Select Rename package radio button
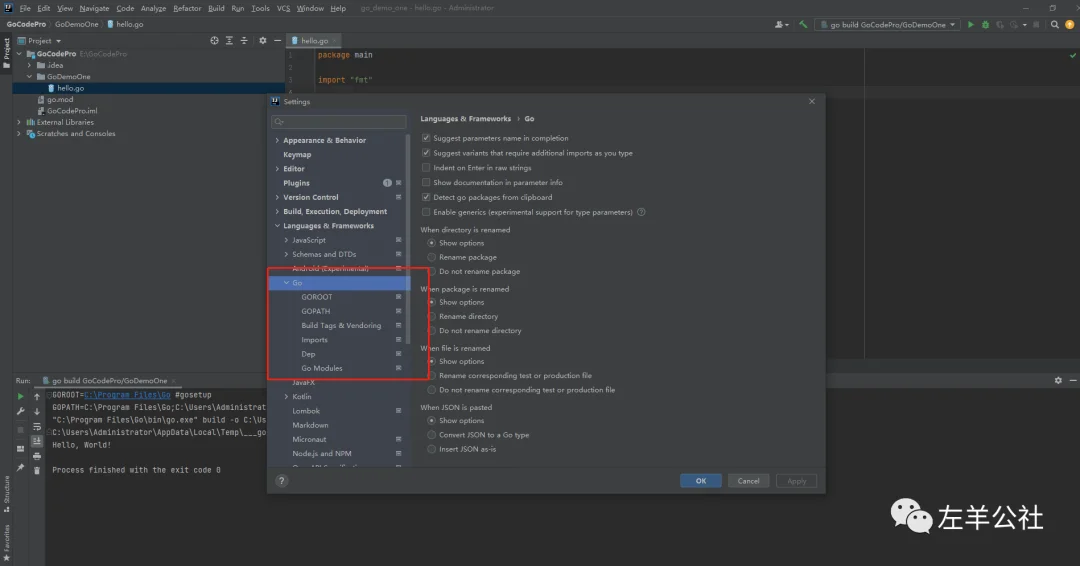Viewport: 1080px width, 566px height. coord(431,257)
